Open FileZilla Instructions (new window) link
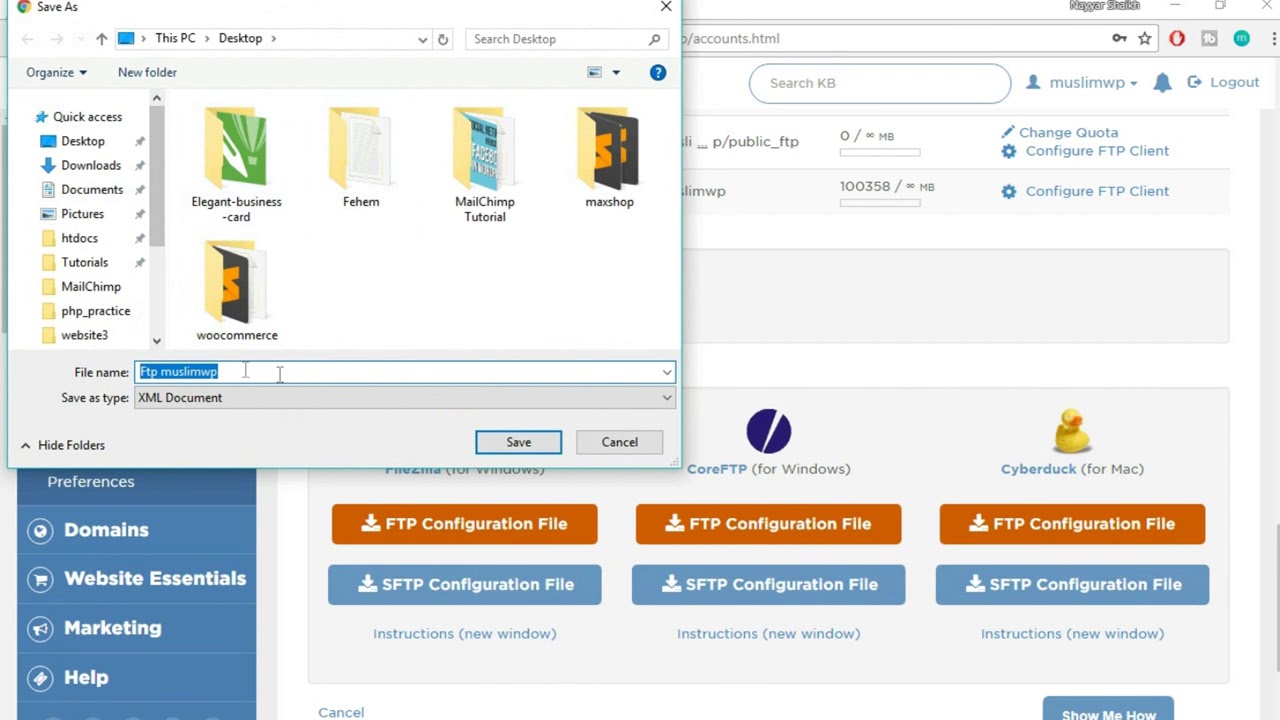1280x720 pixels. coord(465,633)
